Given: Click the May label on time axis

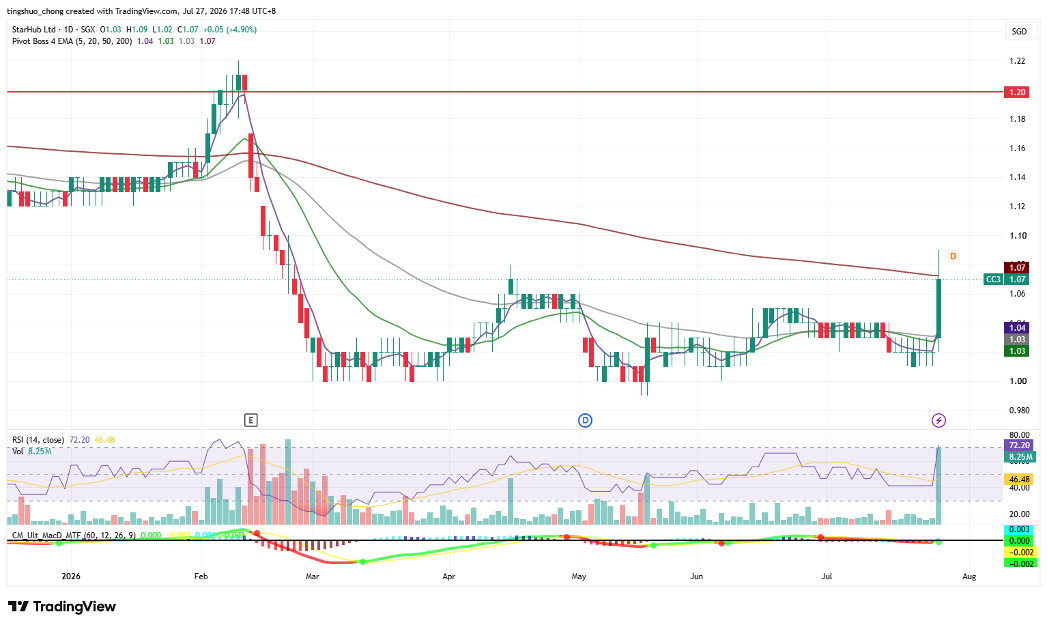Looking at the screenshot, I should (x=579, y=576).
